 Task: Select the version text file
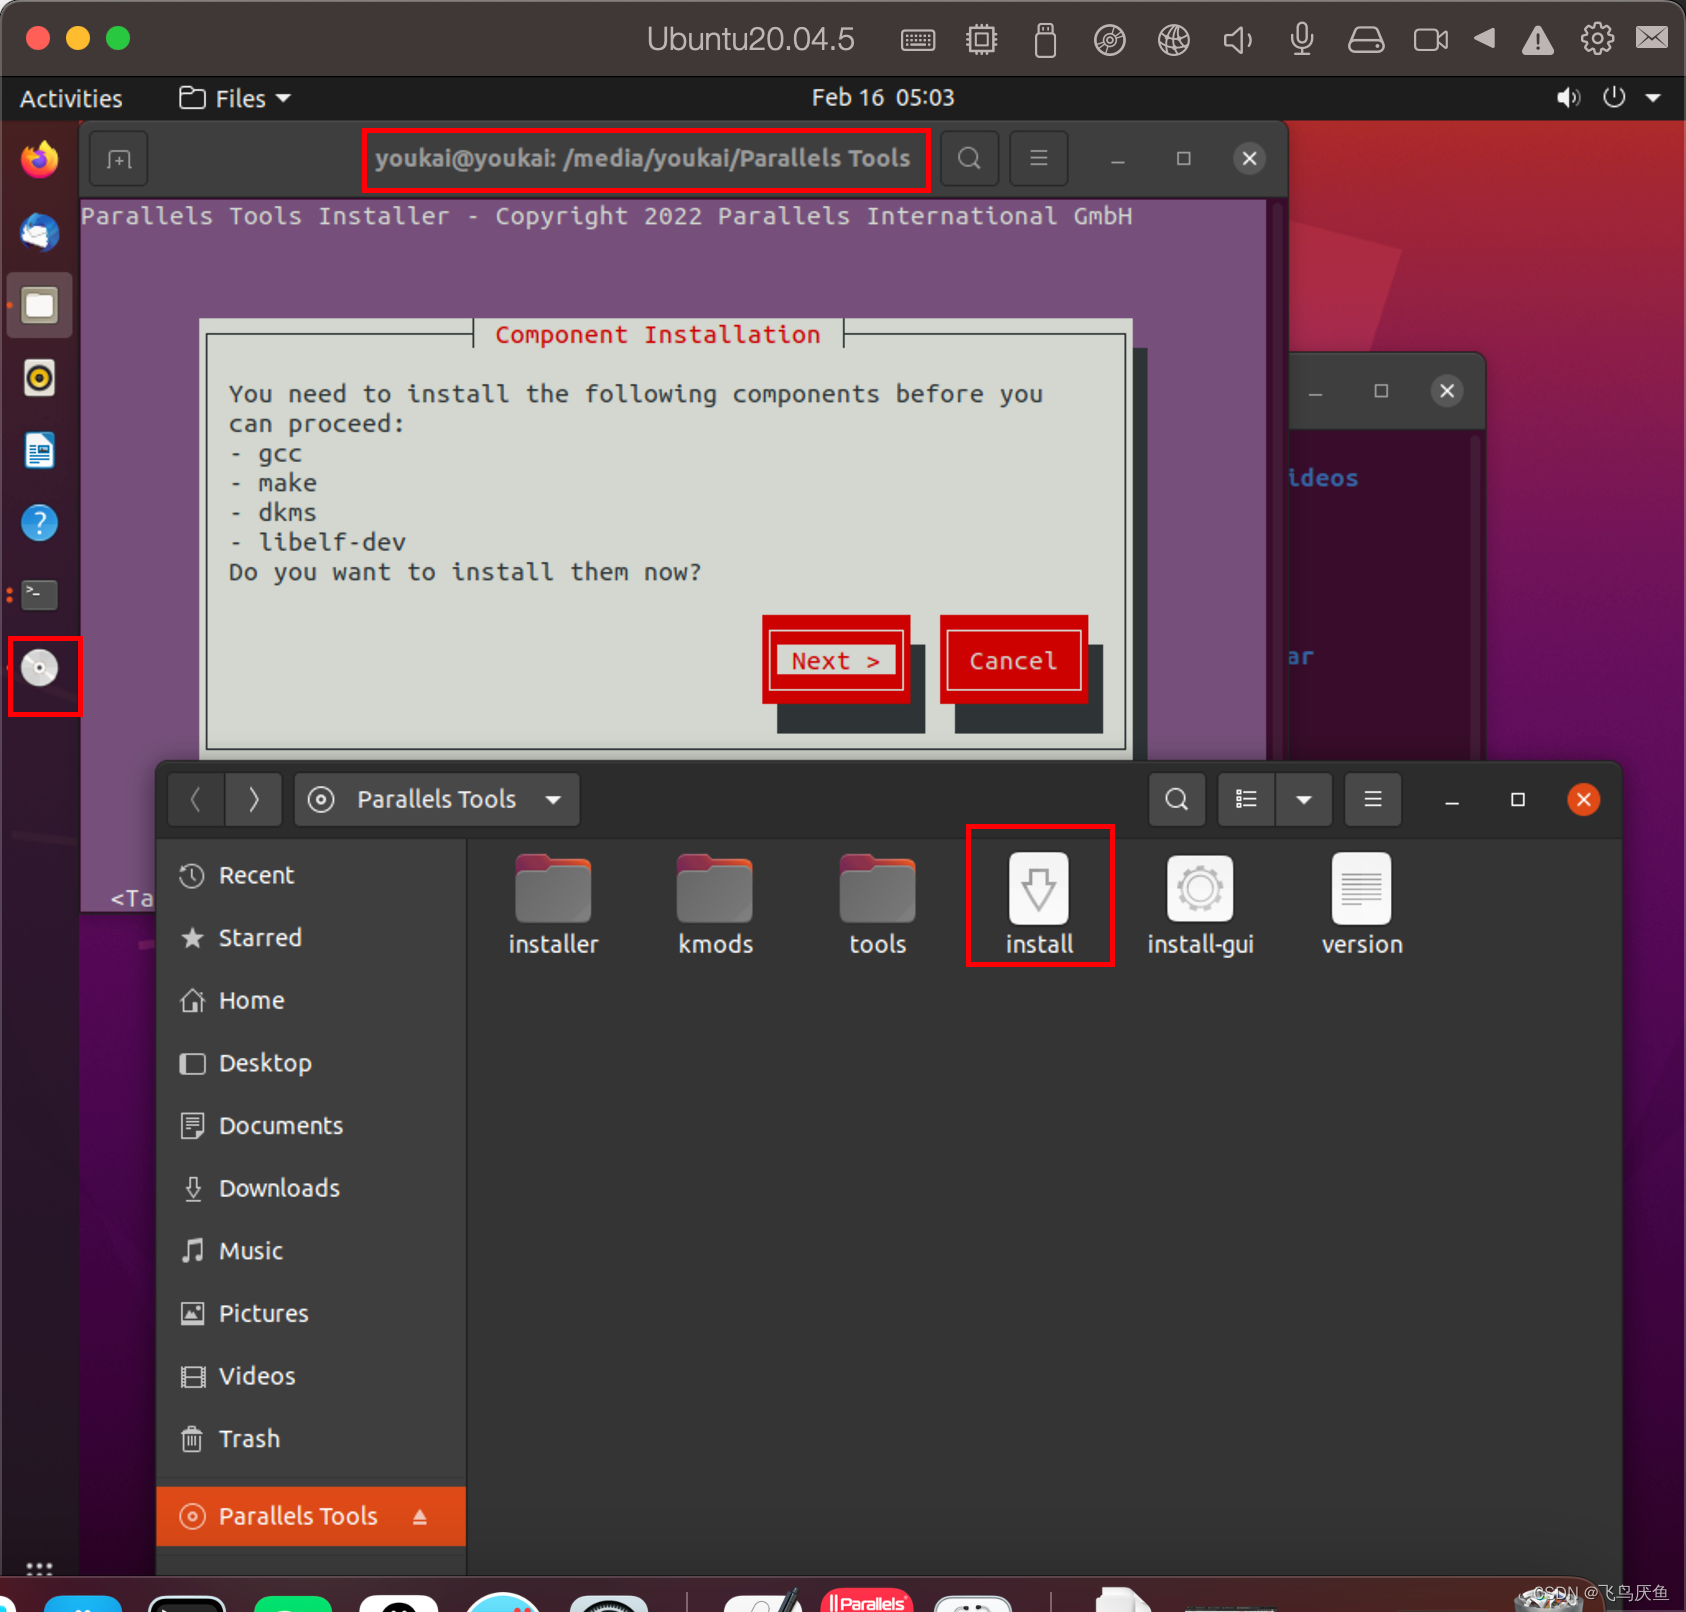point(1362,905)
